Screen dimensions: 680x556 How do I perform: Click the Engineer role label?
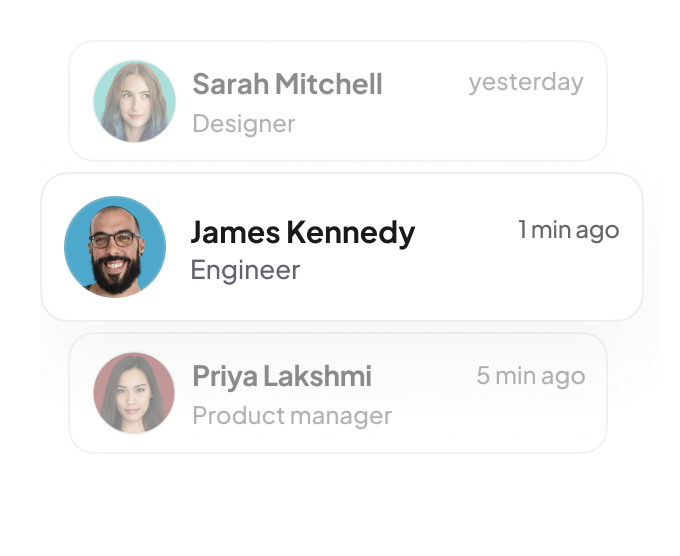[245, 270]
